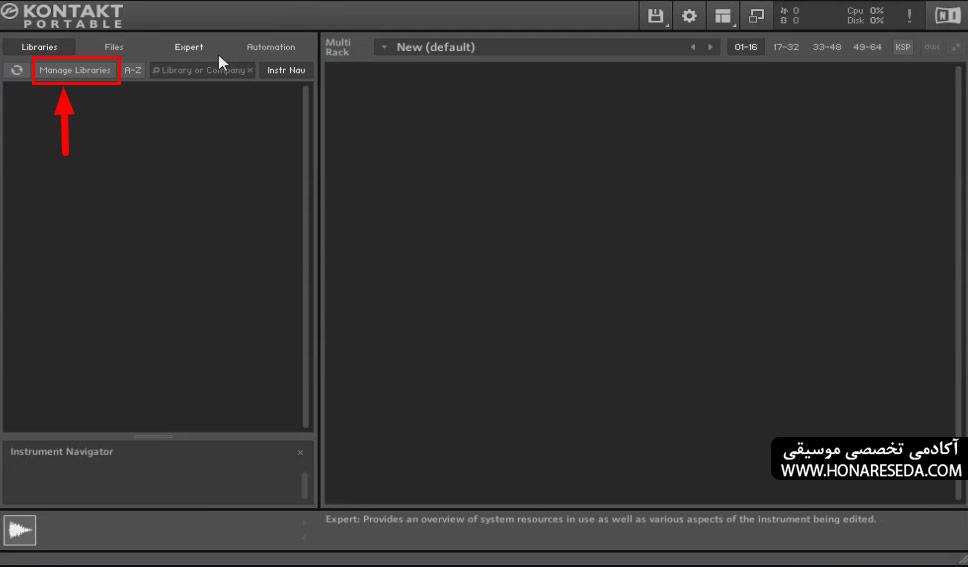Click the libraries list vertical scrollbar
This screenshot has height=567, width=968.
[306, 256]
